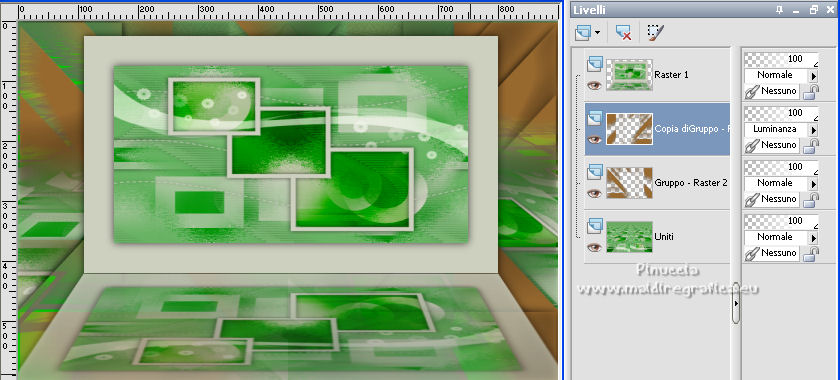The height and width of the screenshot is (380, 840).
Task: Click the Edit Selection icon in Livelli toolbar
Action: [655, 33]
